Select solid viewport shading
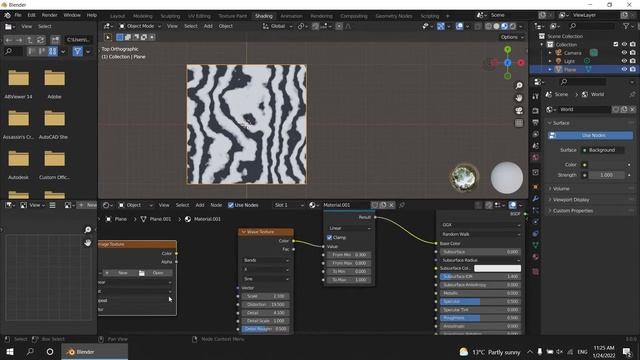This screenshot has height=360, width=640. pyautogui.click(x=496, y=26)
